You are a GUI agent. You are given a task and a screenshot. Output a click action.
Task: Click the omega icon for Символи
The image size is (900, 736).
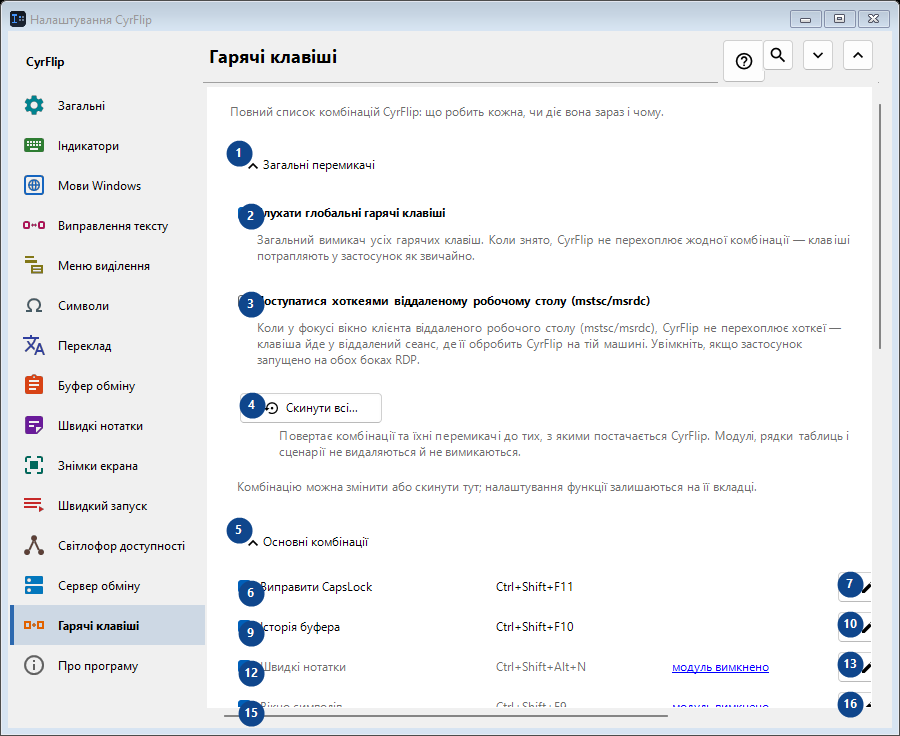(34, 305)
